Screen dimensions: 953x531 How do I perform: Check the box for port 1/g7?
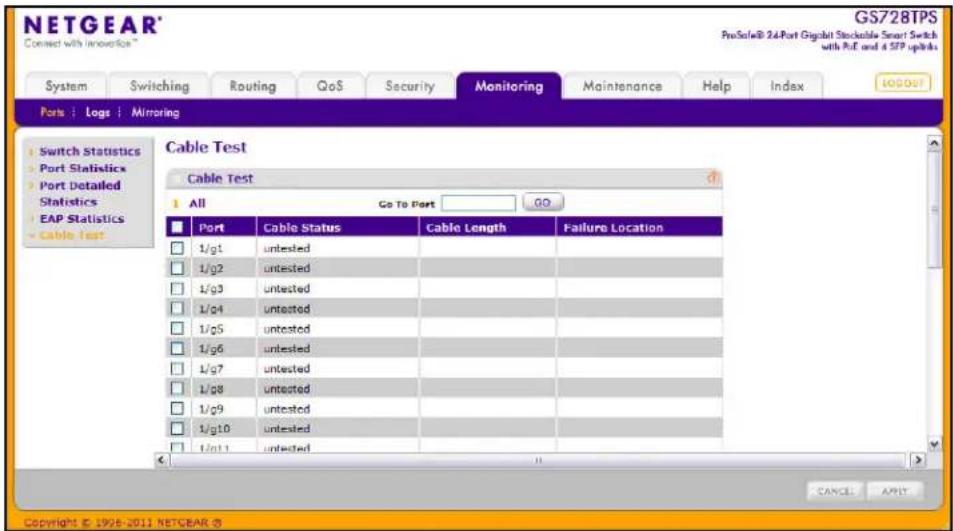pos(177,369)
